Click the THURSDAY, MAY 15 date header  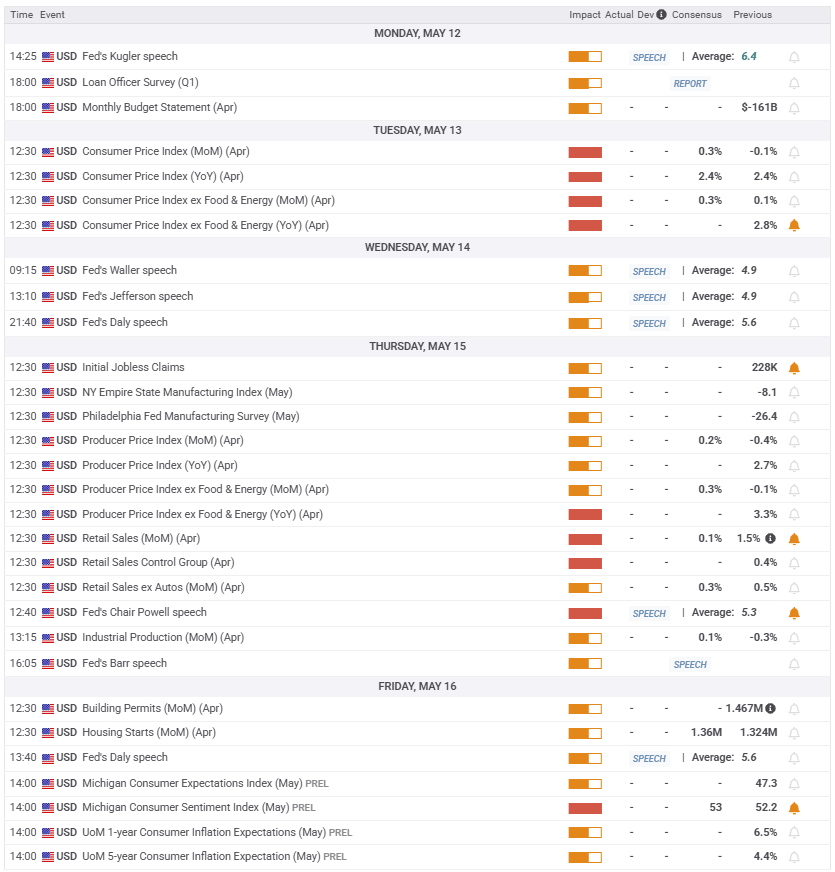point(417,346)
